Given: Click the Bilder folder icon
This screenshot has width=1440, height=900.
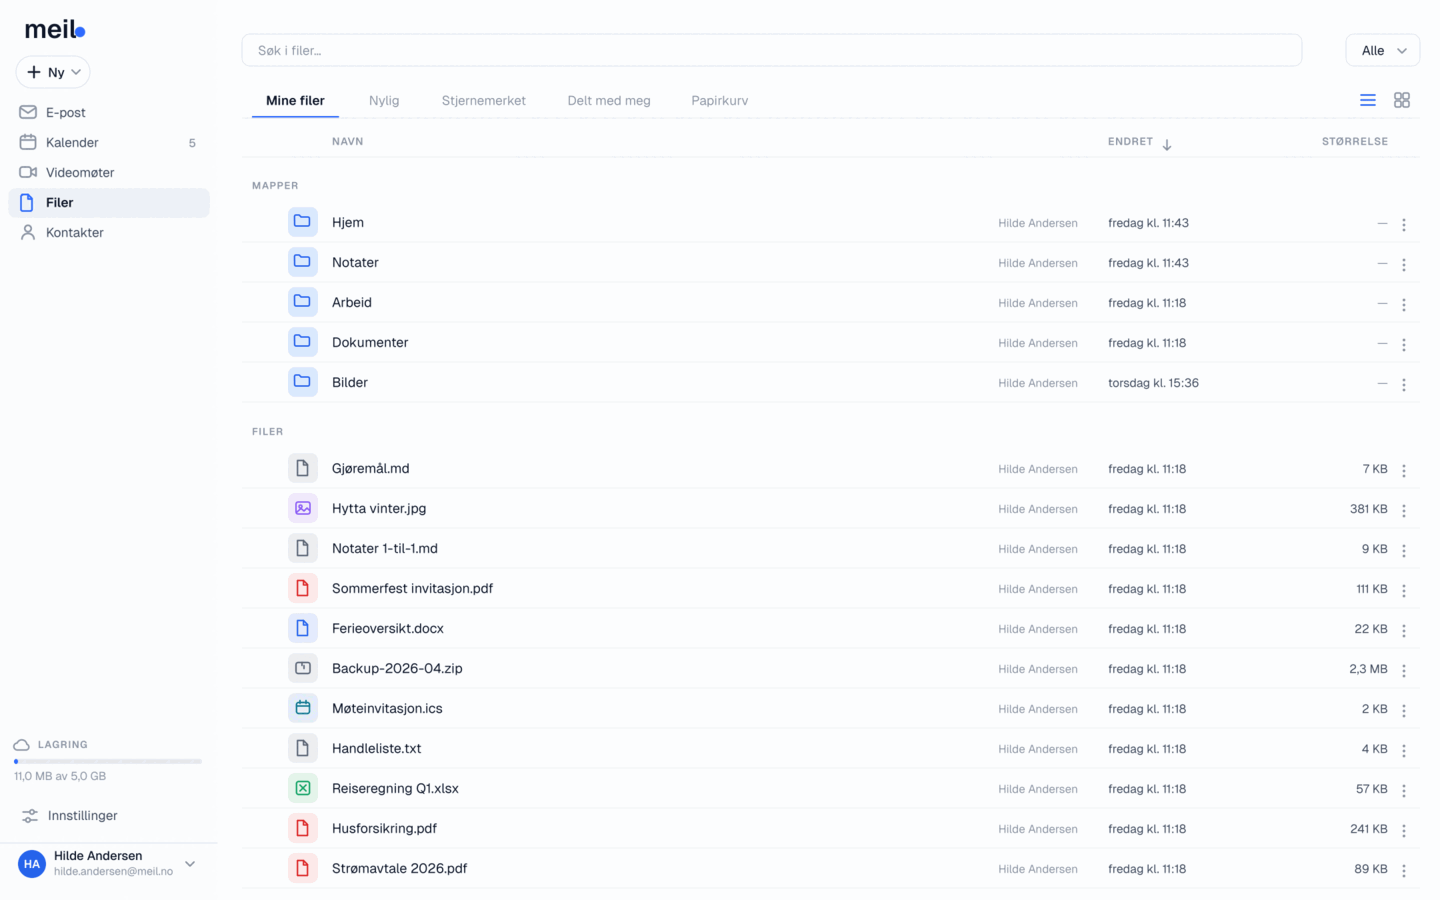Looking at the screenshot, I should [x=303, y=382].
